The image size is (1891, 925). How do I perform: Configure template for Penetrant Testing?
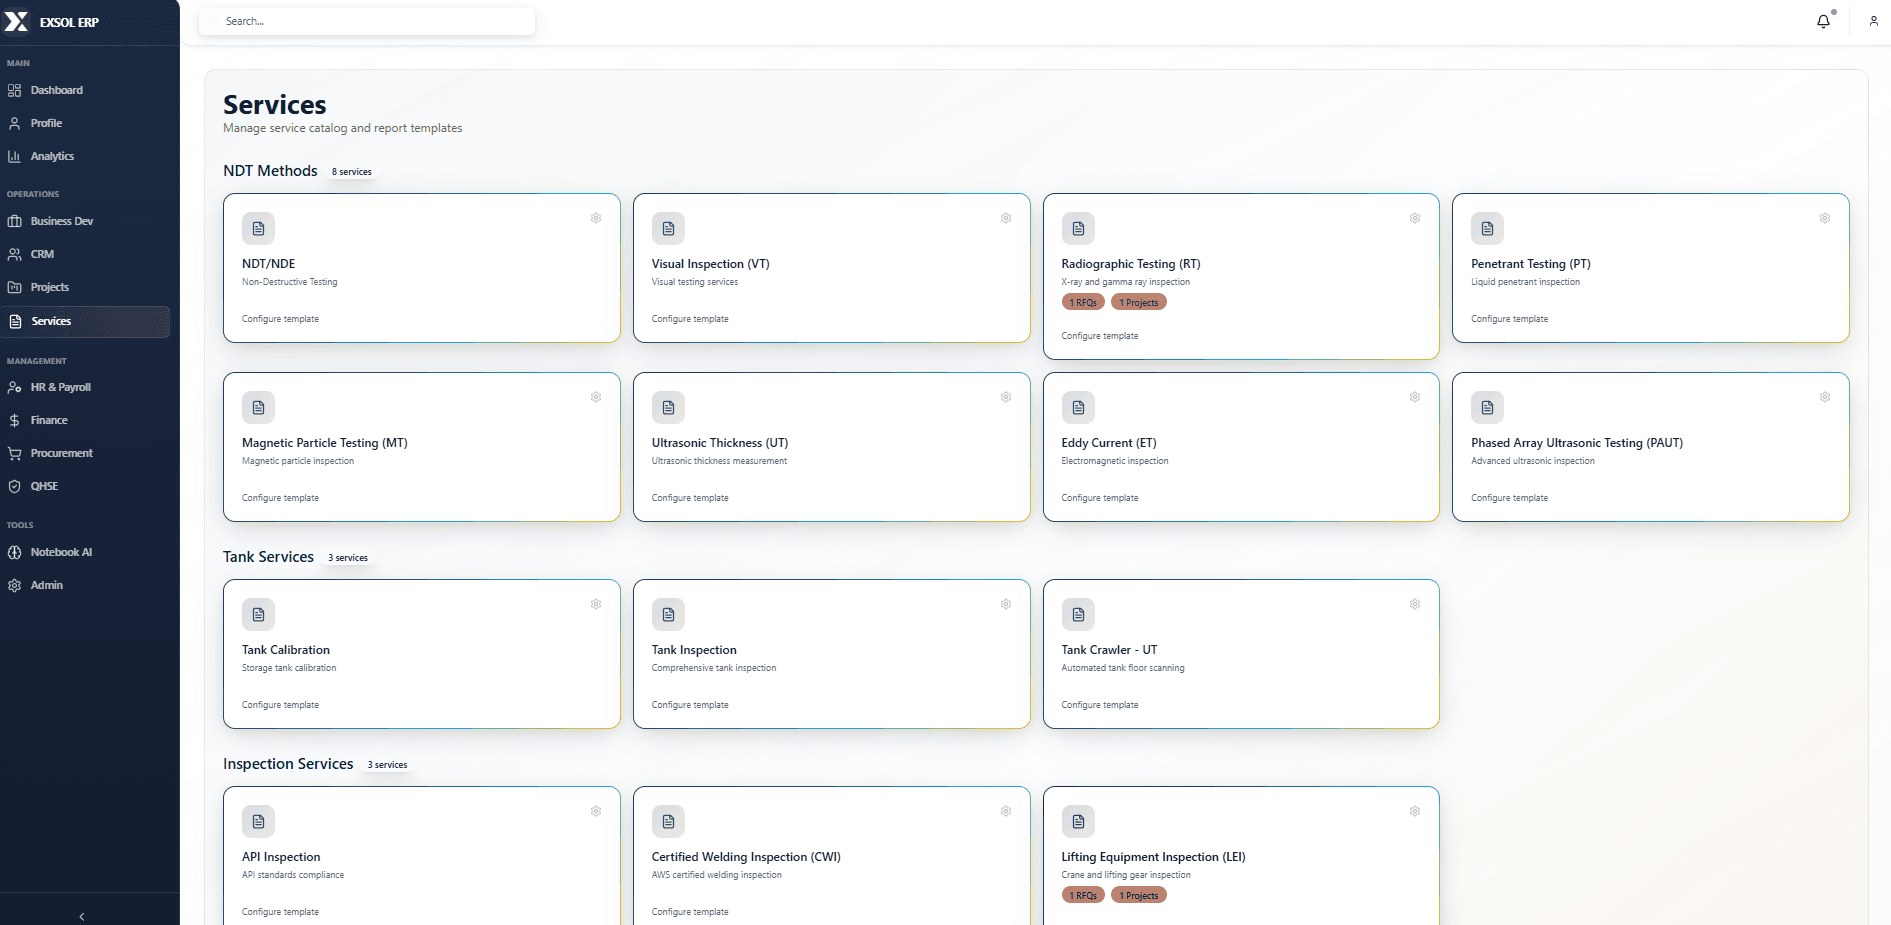pos(1509,319)
